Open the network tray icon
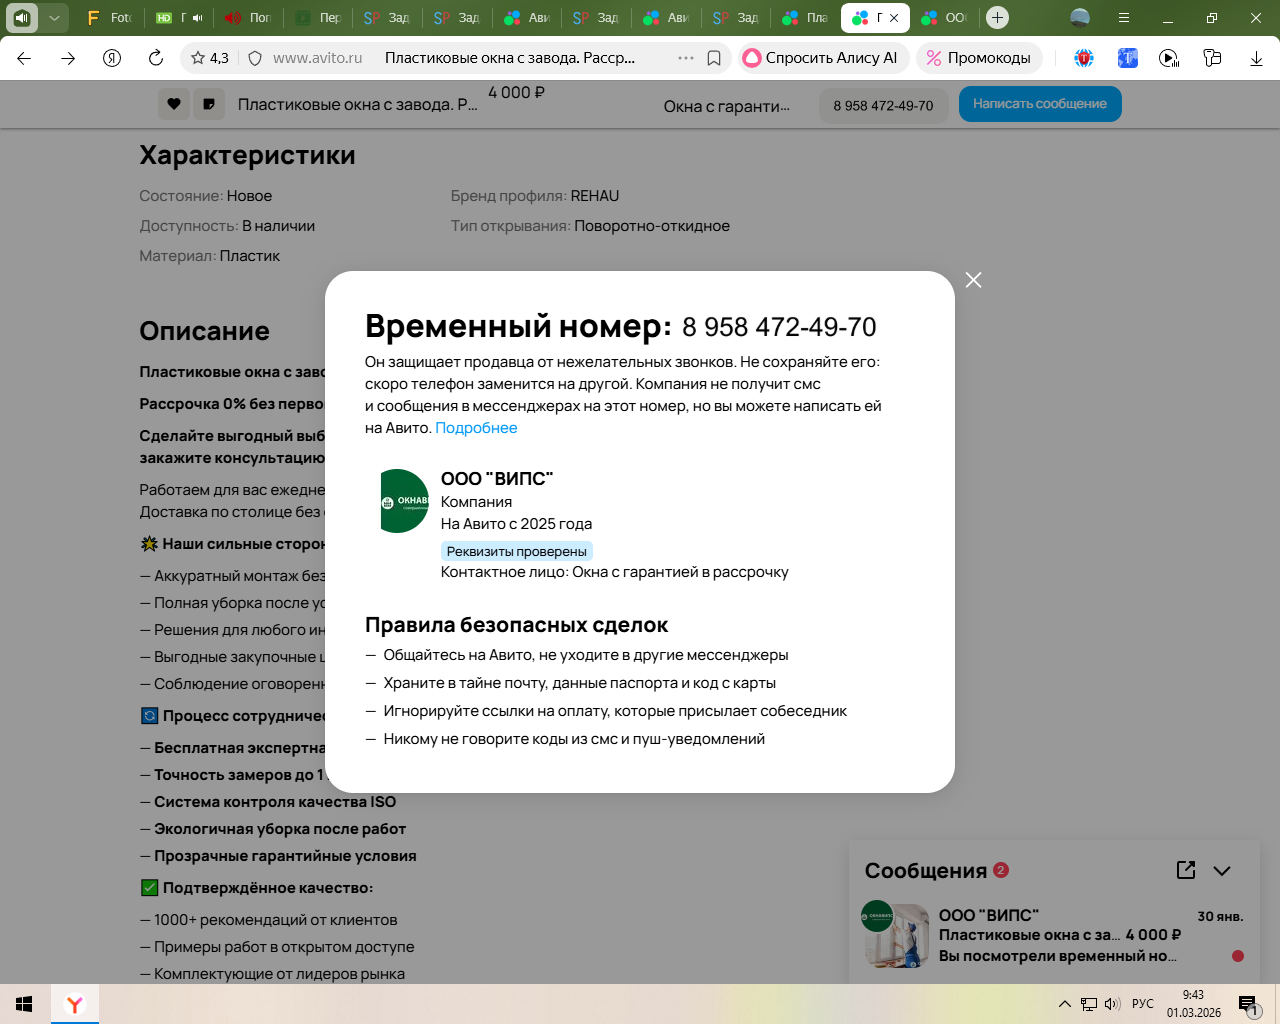Viewport: 1280px width, 1024px height. pyautogui.click(x=1089, y=1004)
